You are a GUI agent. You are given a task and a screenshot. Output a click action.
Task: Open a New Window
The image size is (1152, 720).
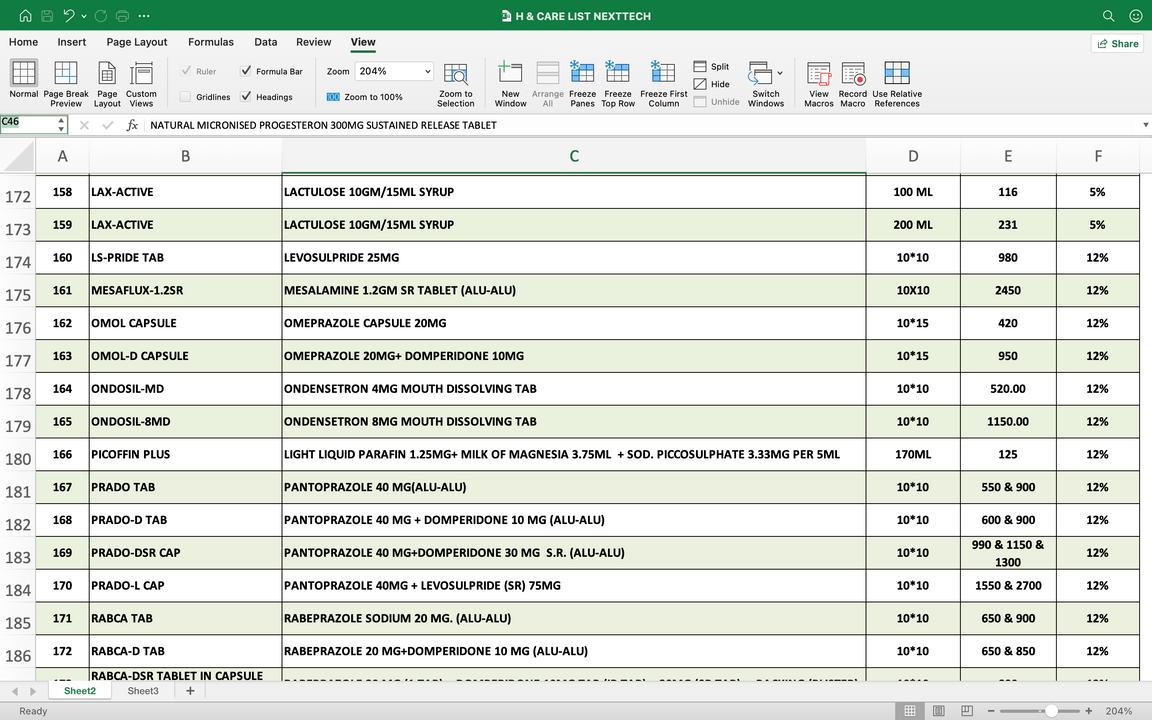pyautogui.click(x=510, y=84)
